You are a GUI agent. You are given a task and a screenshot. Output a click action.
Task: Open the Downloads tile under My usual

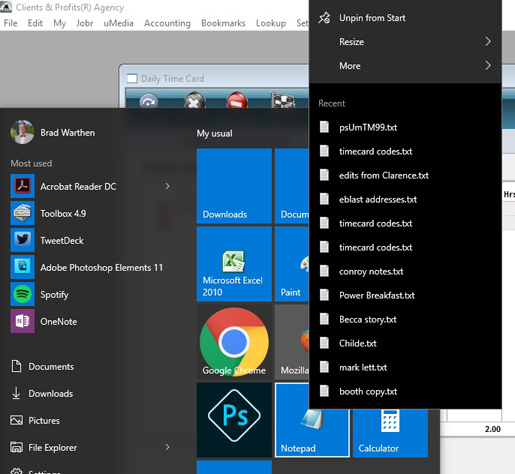click(x=234, y=186)
